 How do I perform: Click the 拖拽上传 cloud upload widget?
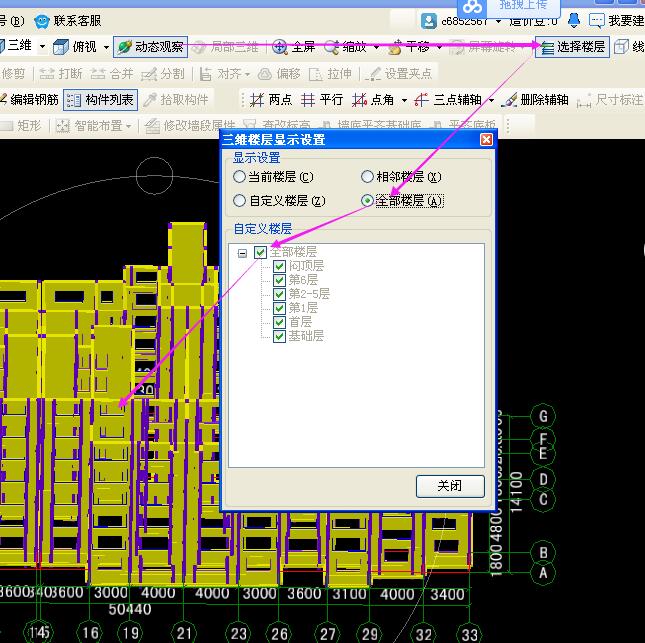[508, 7]
